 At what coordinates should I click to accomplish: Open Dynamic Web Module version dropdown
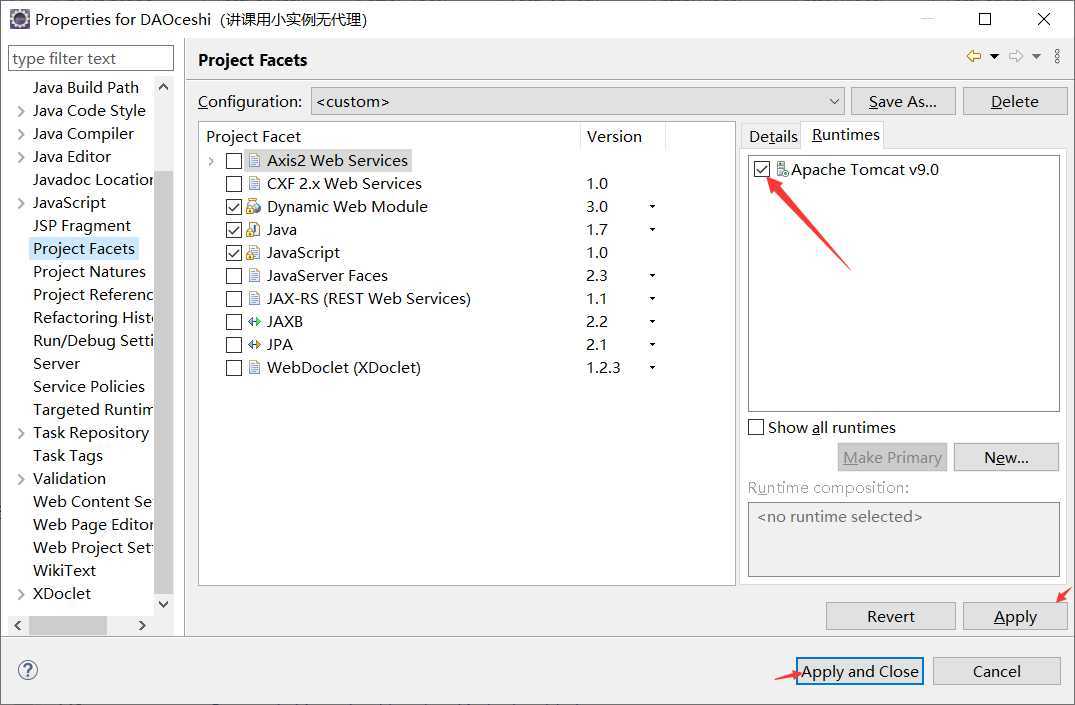[652, 206]
